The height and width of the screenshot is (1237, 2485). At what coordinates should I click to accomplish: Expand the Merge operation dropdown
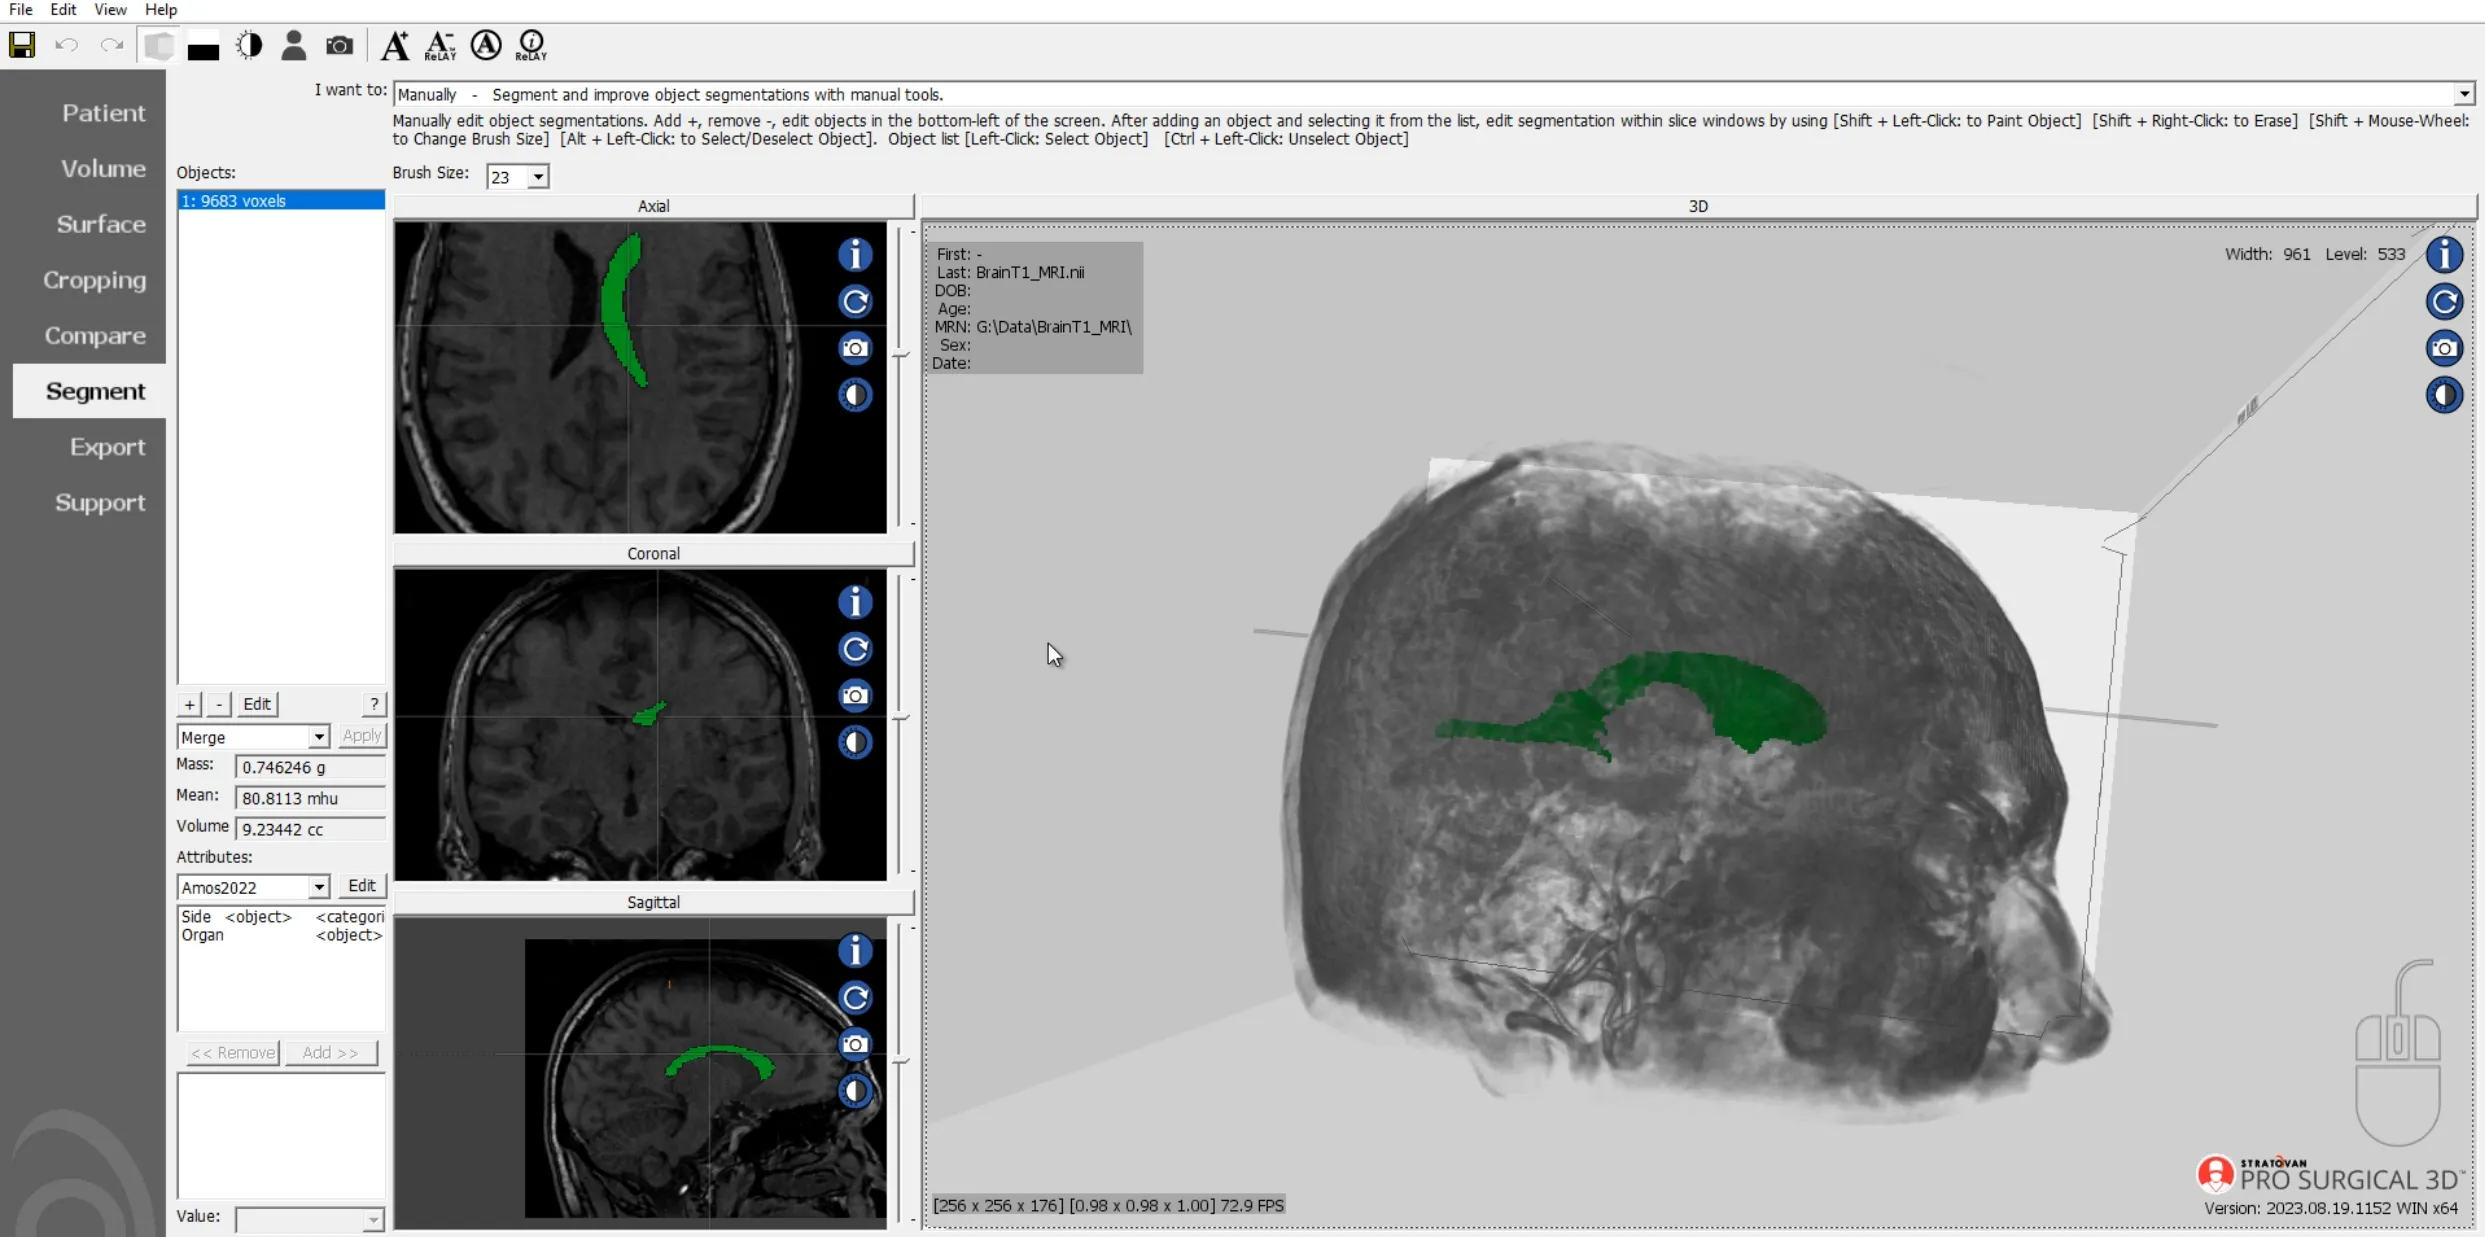[318, 737]
